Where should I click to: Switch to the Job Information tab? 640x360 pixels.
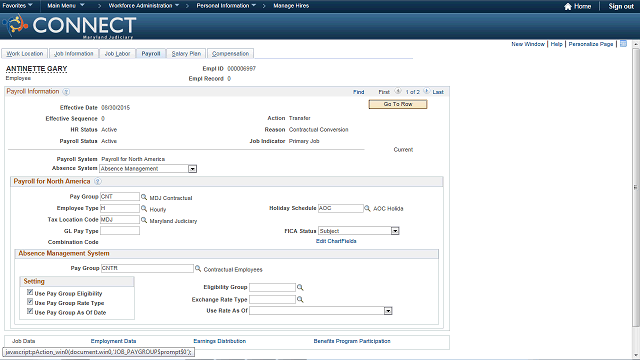(74, 53)
